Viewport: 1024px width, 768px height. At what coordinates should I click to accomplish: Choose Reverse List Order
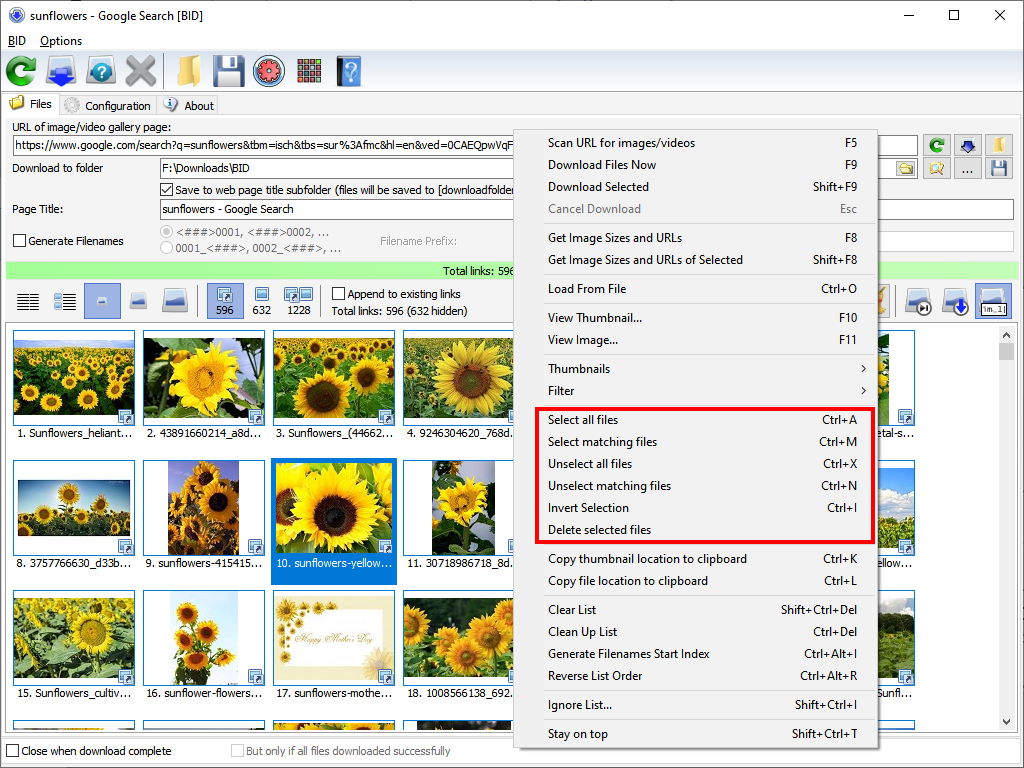[x=702, y=676]
